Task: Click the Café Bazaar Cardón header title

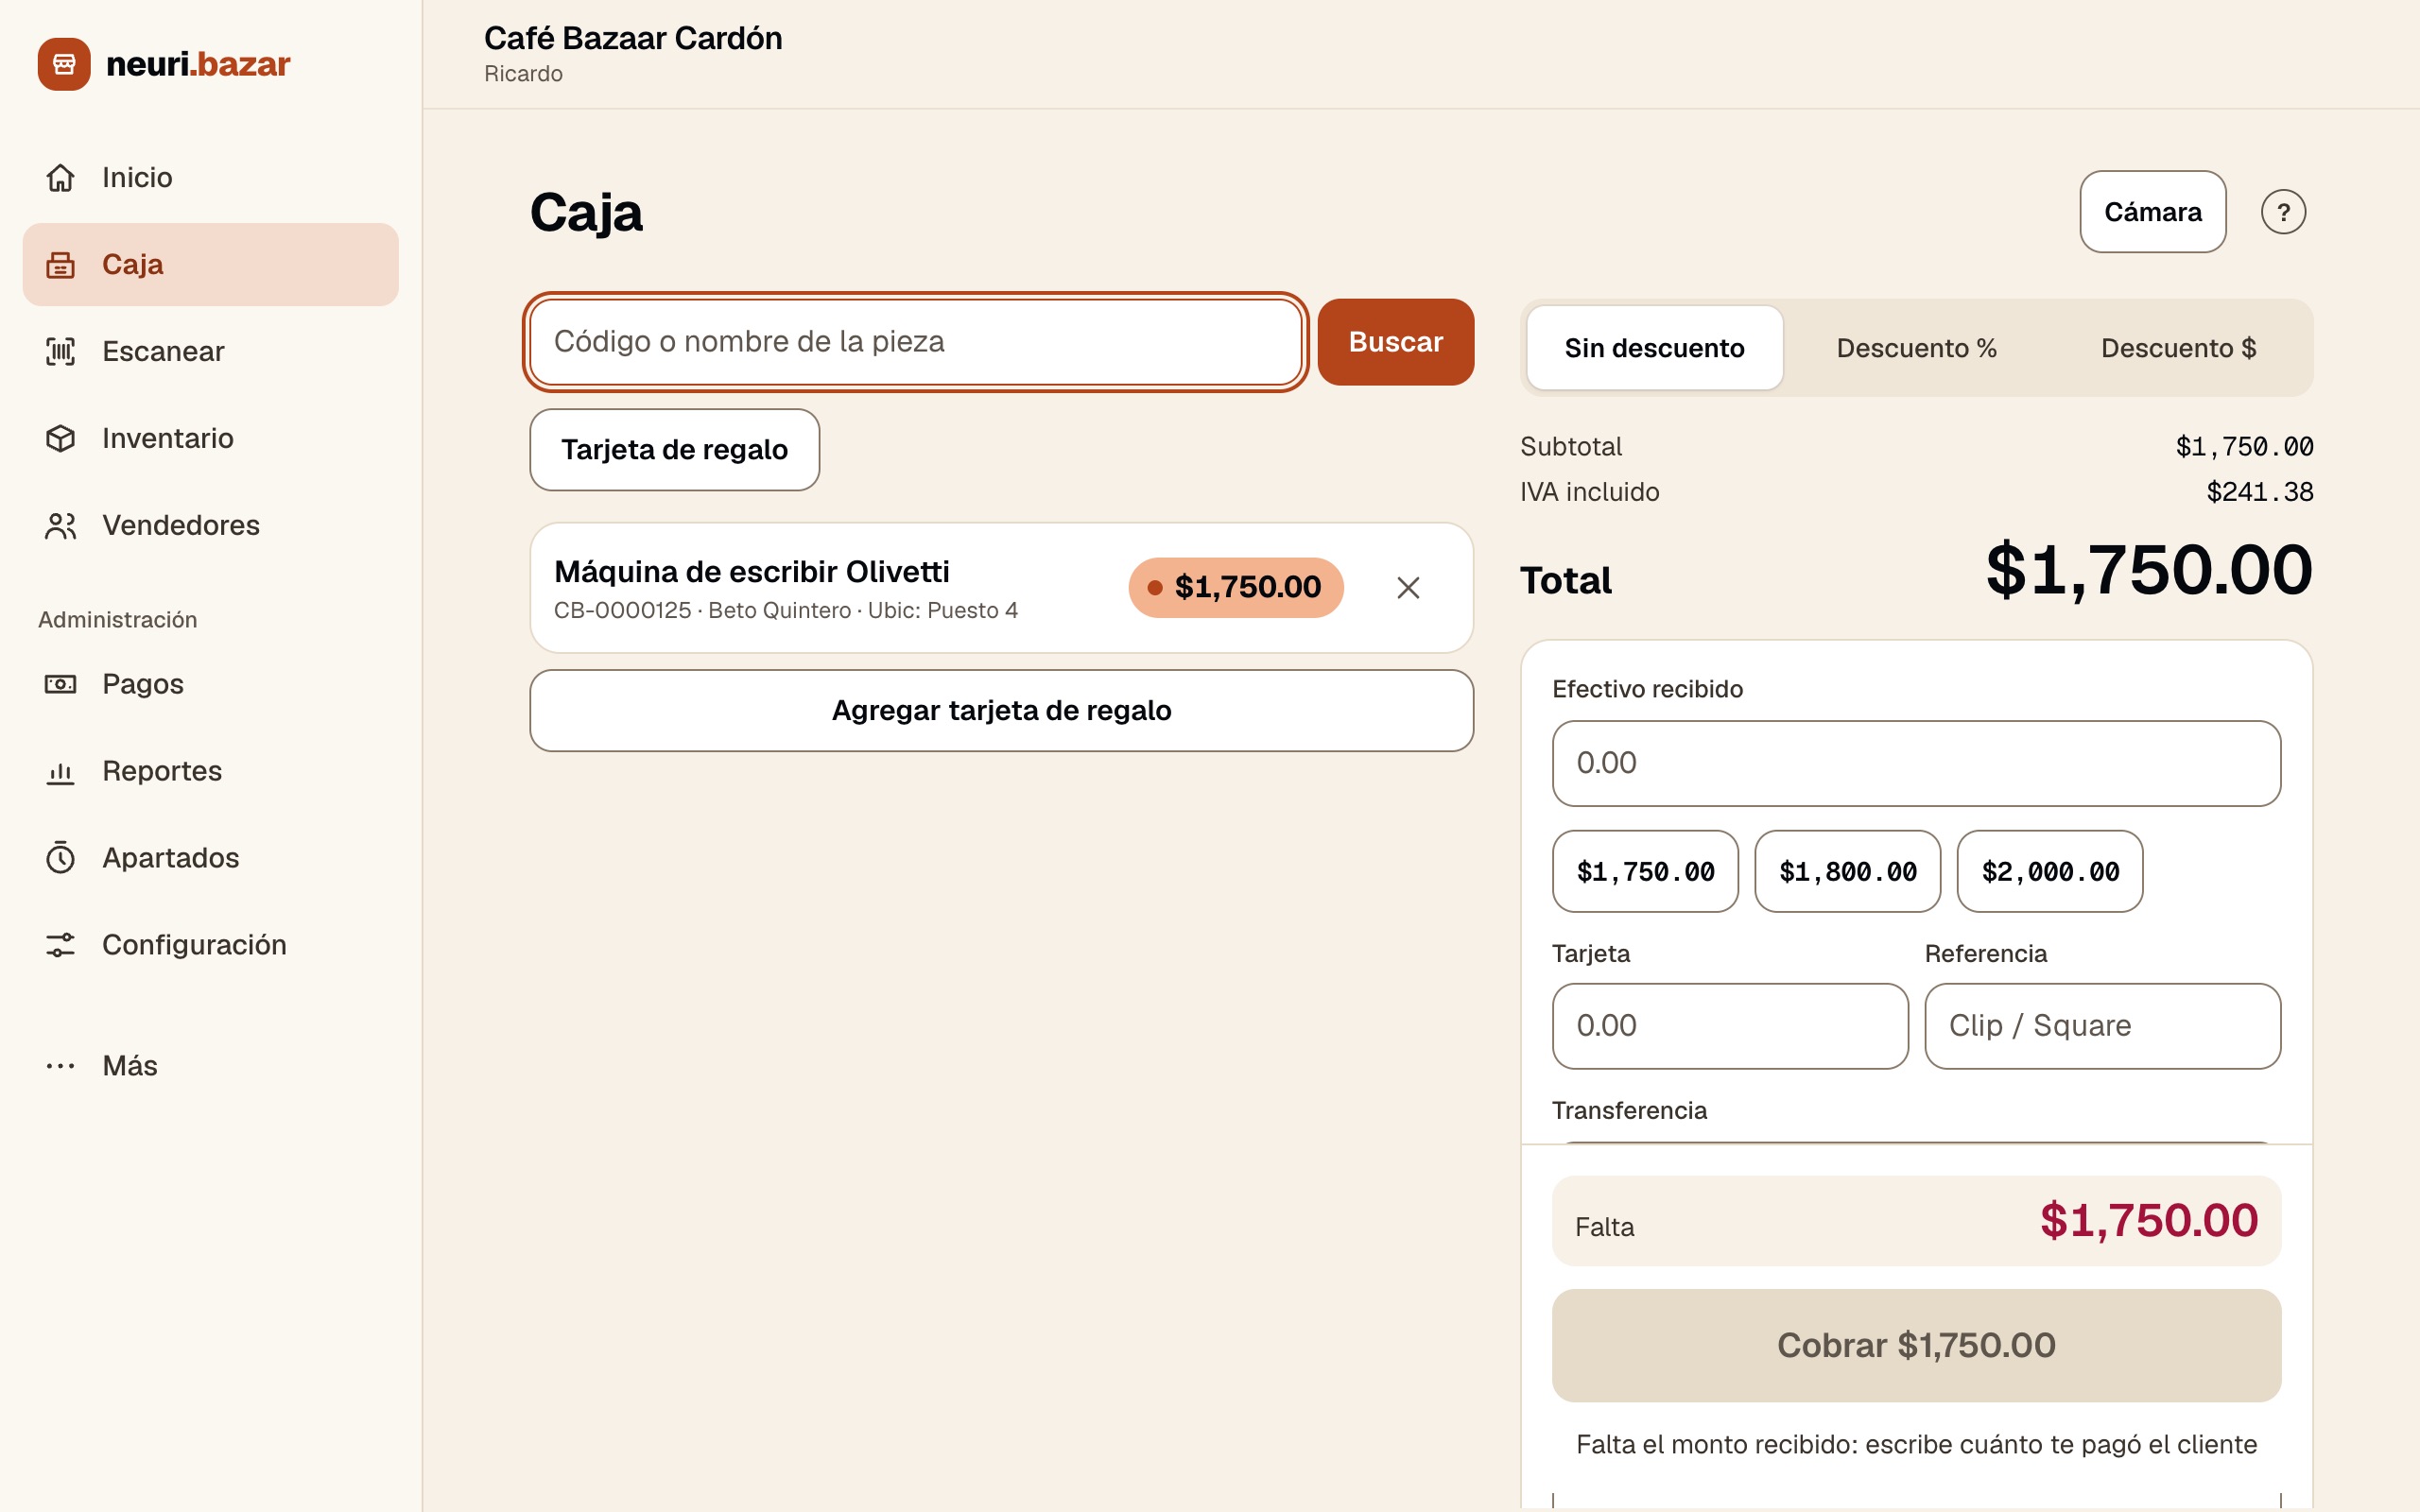Action: click(633, 38)
